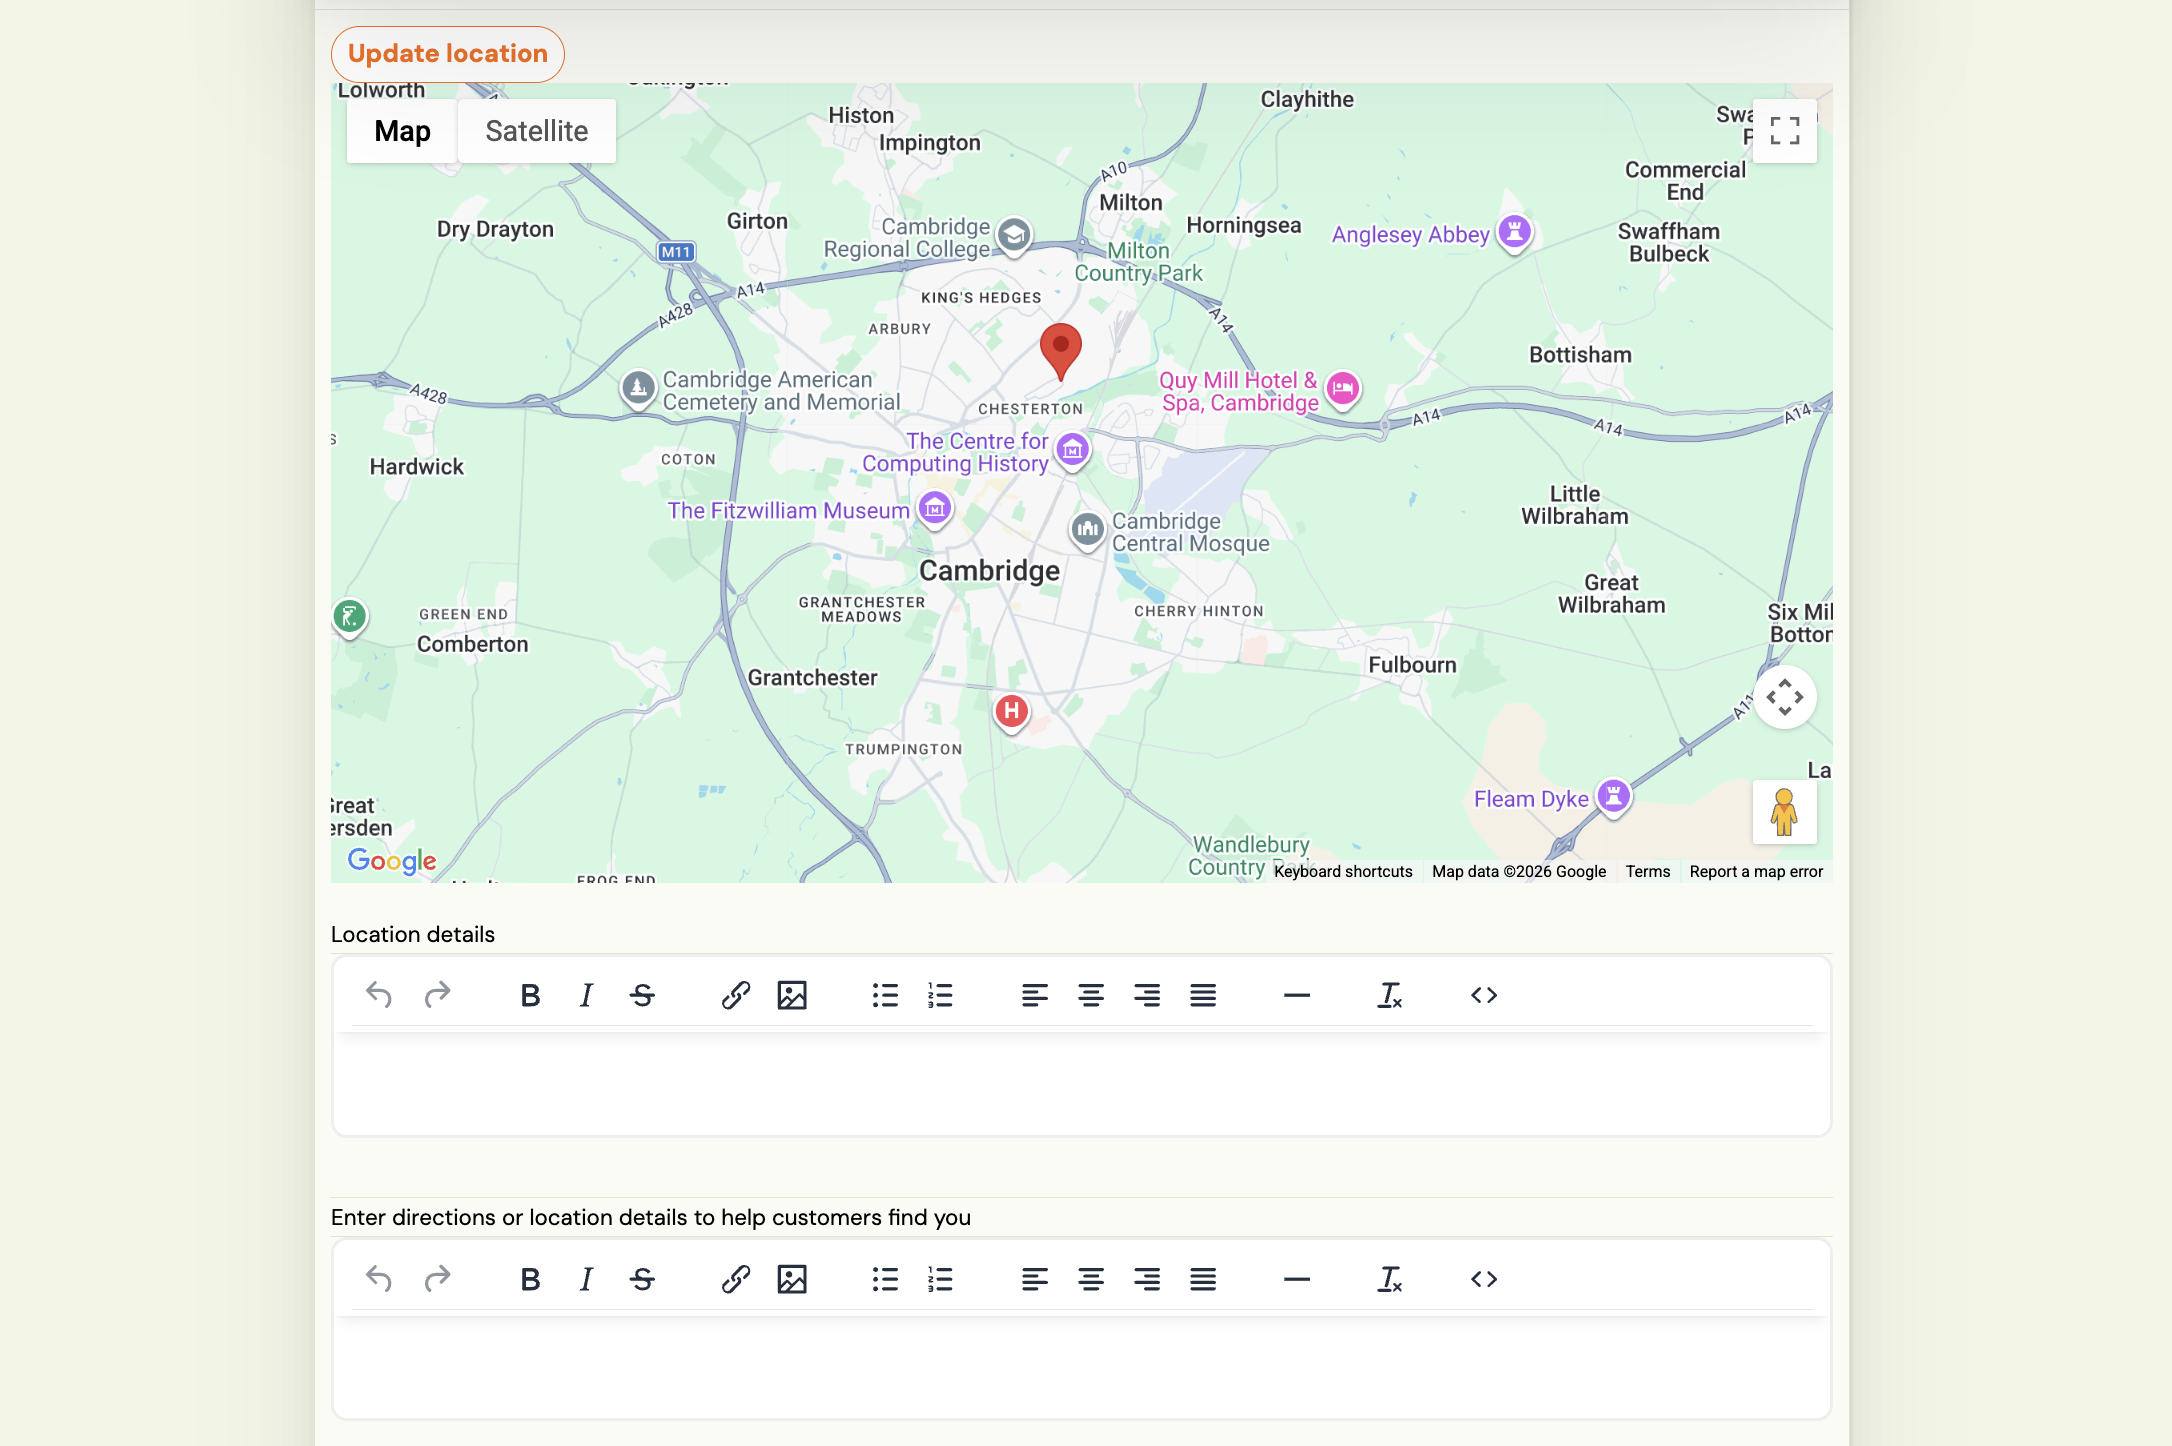Open the Report a map error link

click(x=1755, y=871)
